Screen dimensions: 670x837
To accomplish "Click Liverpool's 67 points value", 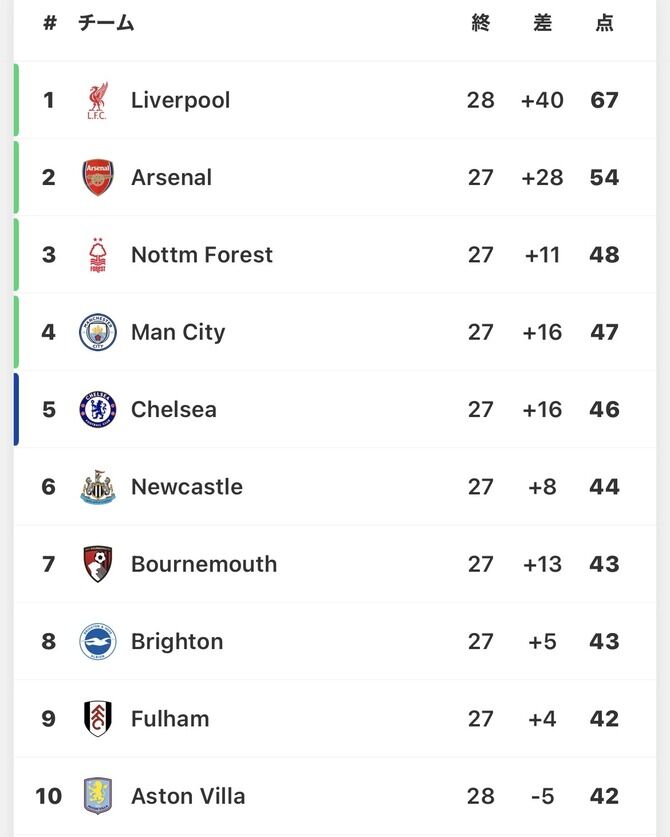I will (604, 101).
